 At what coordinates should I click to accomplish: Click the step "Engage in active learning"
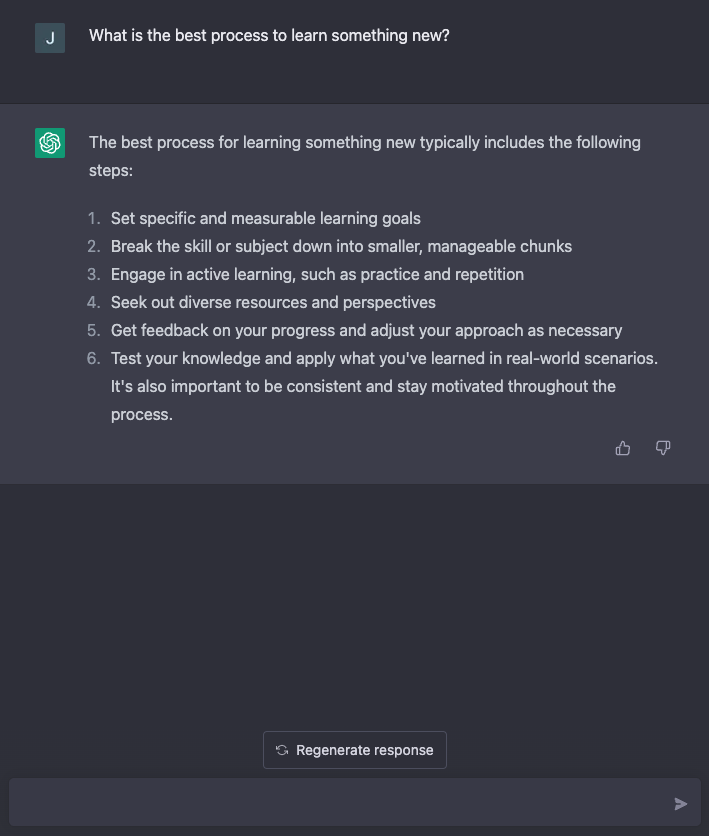tap(317, 274)
